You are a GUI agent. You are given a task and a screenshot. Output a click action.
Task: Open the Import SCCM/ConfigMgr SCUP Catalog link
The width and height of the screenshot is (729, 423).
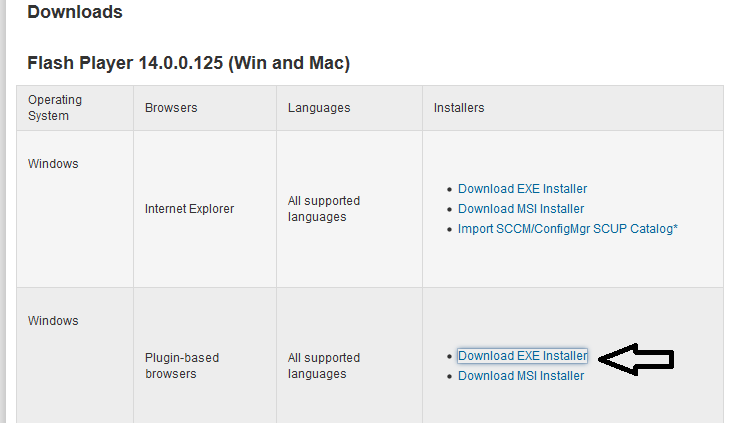click(568, 229)
